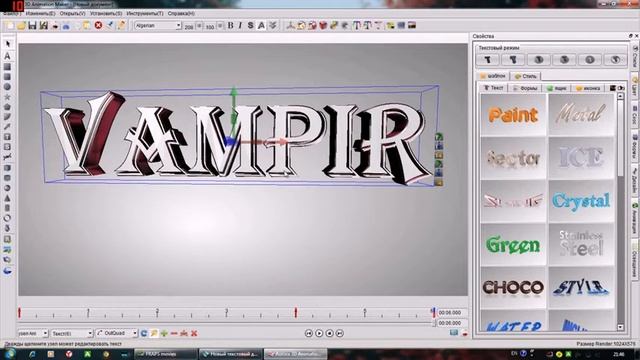Apply the Paint text template

513,115
